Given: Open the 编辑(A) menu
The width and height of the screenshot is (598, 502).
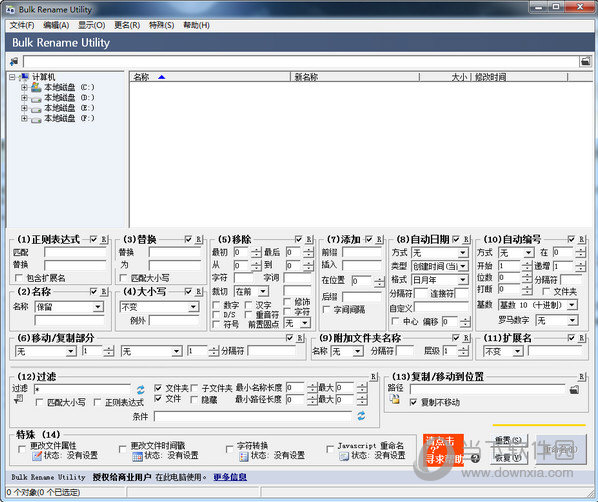Looking at the screenshot, I should 56,25.
